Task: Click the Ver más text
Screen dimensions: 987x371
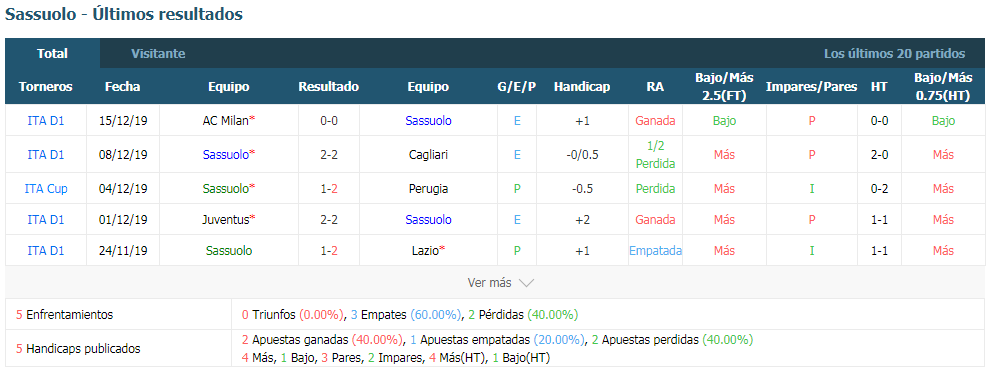Action: coord(489,283)
